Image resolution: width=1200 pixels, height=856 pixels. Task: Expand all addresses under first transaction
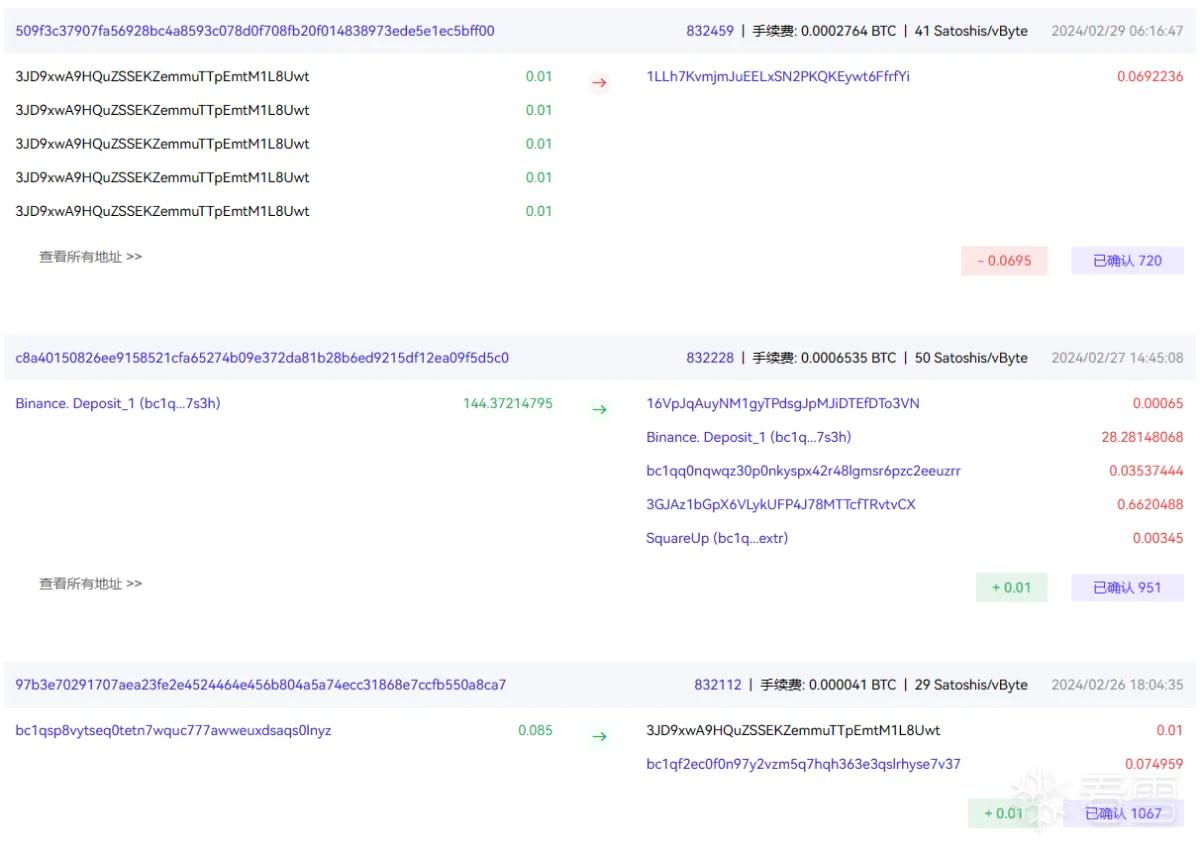click(x=91, y=257)
